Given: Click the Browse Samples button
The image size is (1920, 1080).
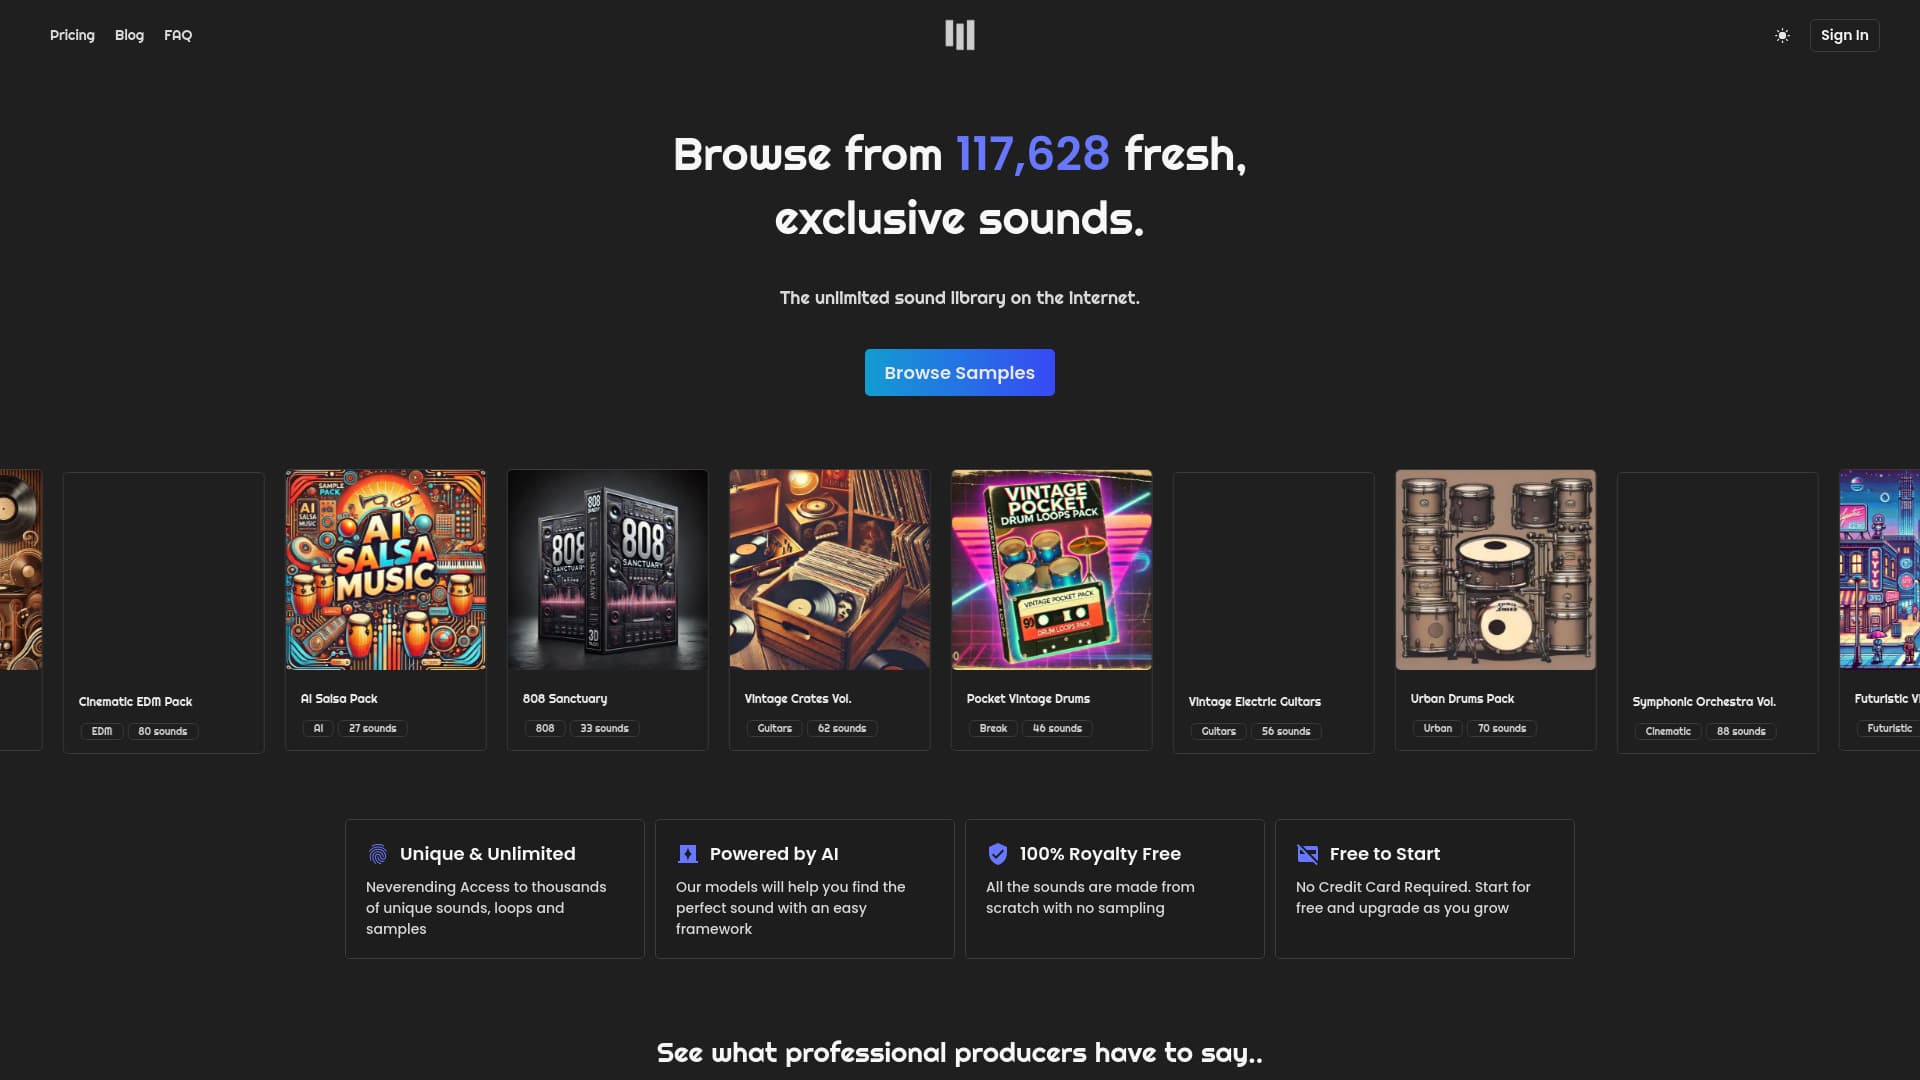Looking at the screenshot, I should click(x=959, y=372).
